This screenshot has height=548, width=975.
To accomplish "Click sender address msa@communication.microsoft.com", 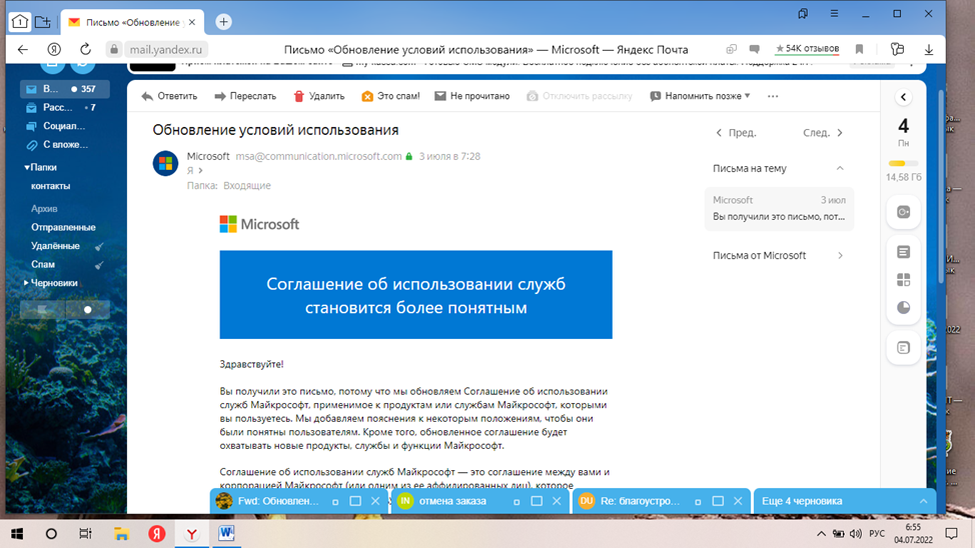I will click(x=318, y=156).
